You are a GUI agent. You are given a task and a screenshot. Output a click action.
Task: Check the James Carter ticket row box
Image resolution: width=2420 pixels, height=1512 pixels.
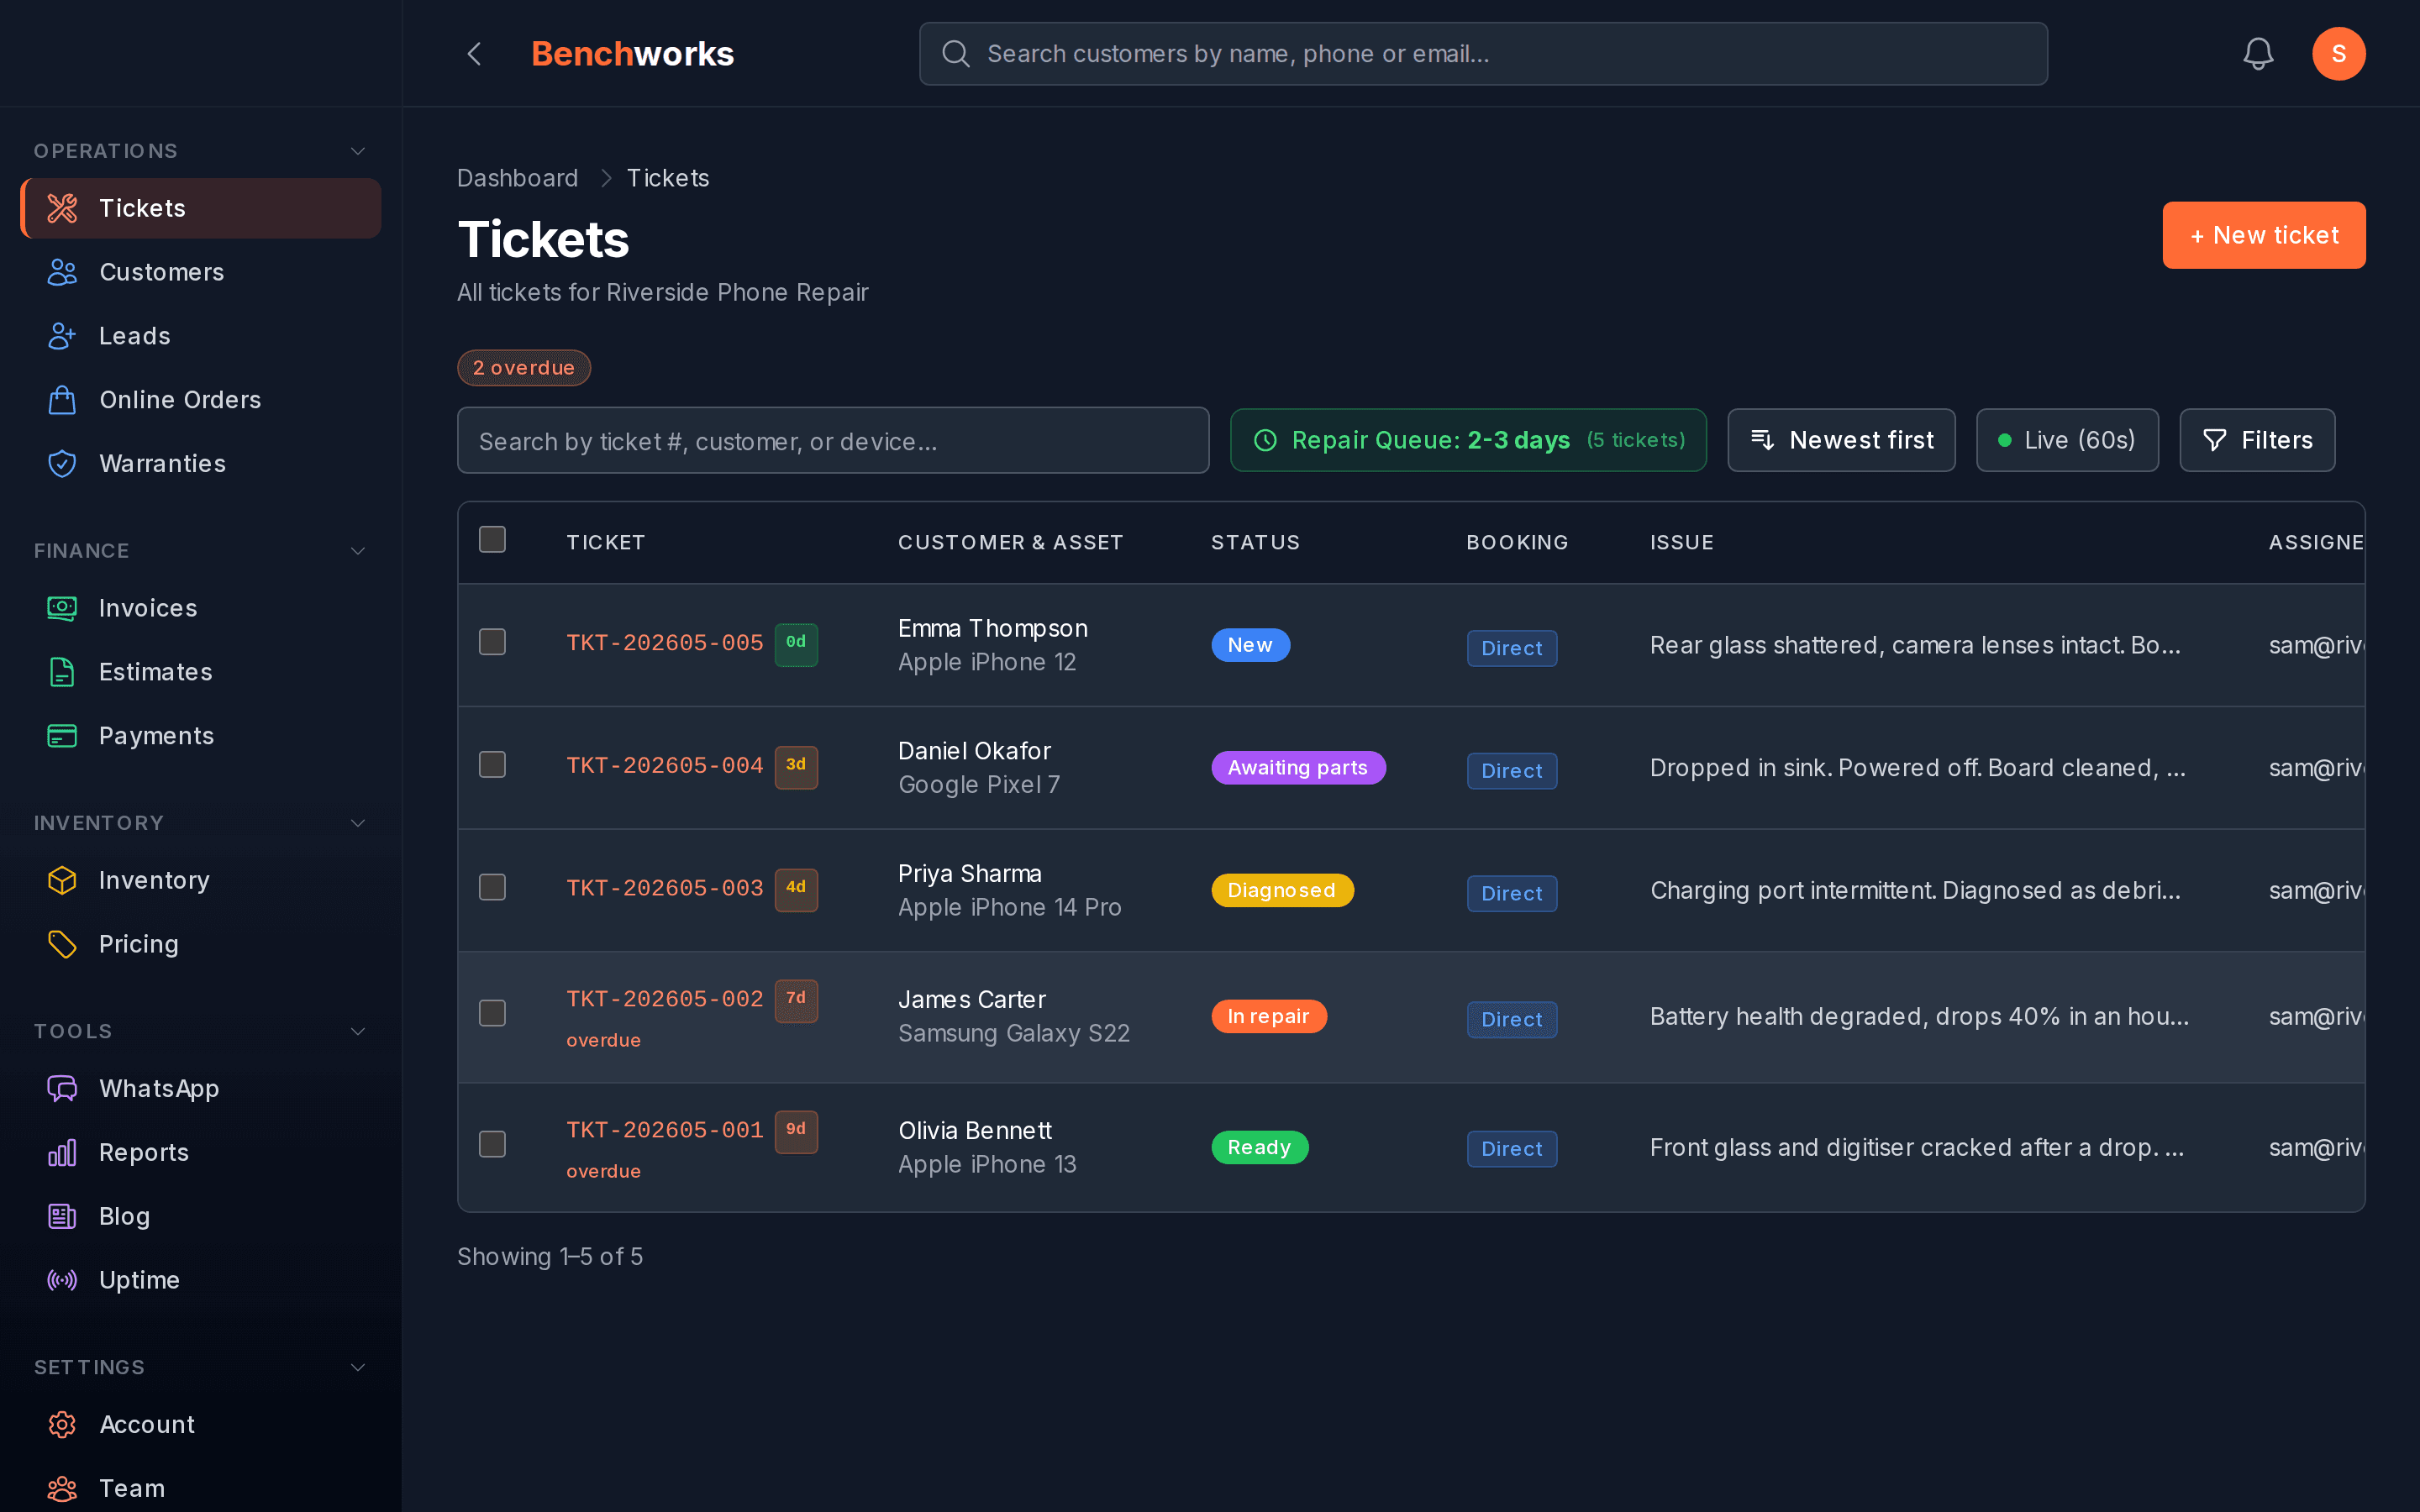tap(492, 1014)
